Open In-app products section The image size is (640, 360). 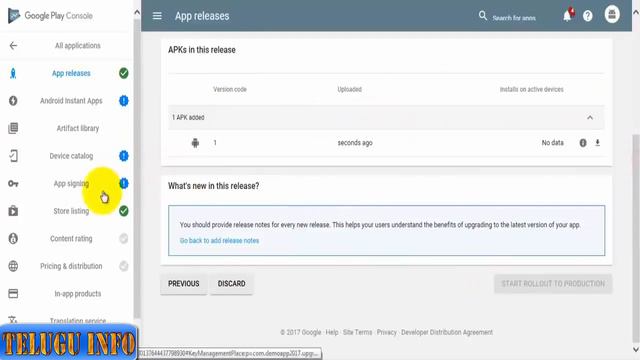click(78, 293)
